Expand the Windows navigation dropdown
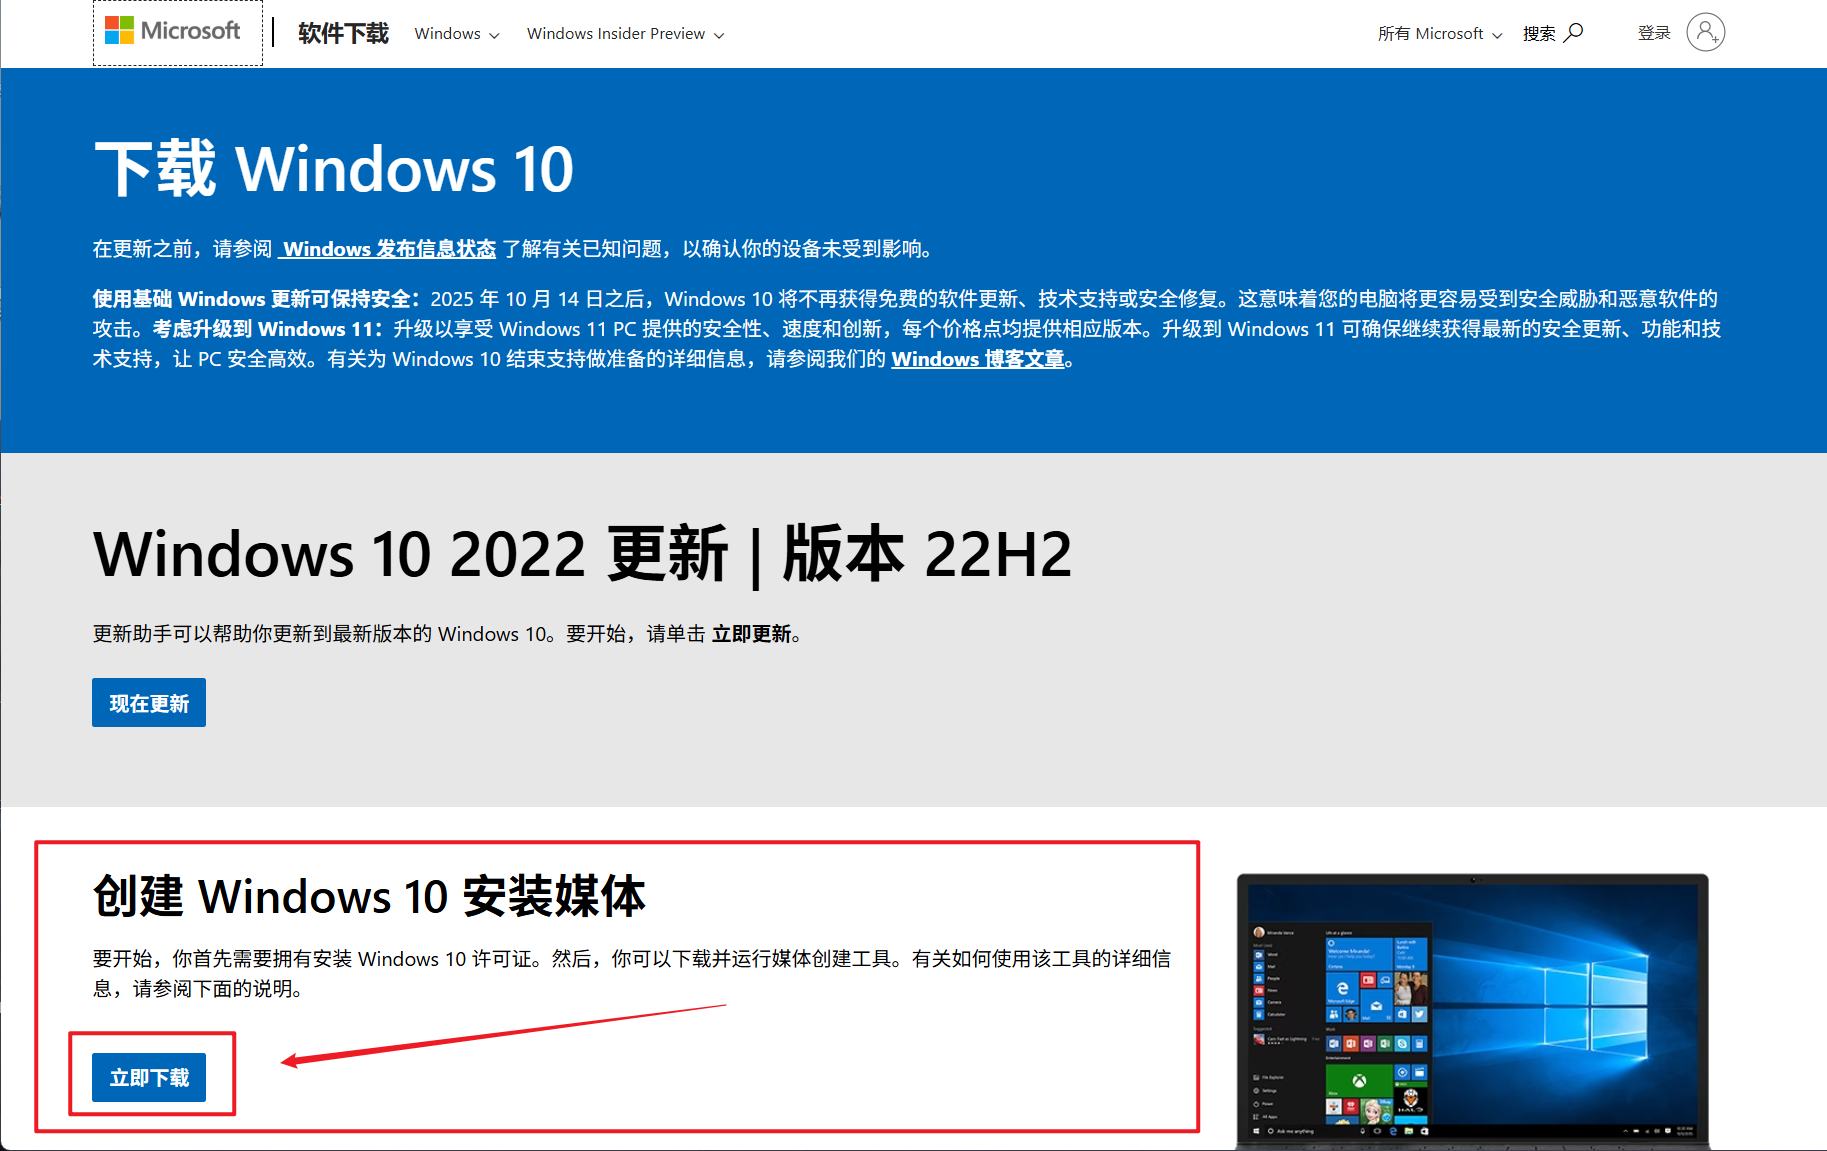Screen dimensions: 1827x1151 tap(457, 34)
